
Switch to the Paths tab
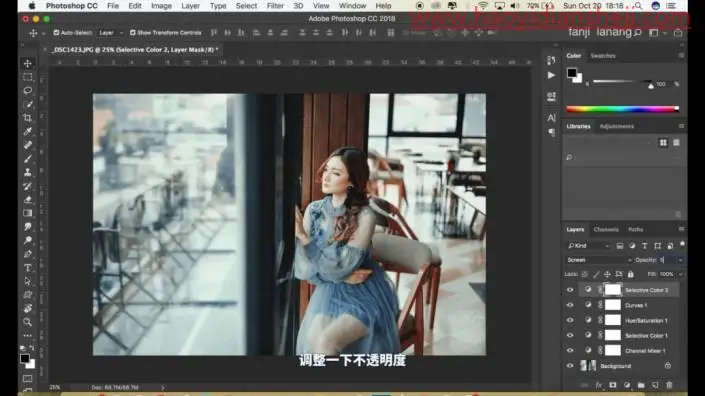pyautogui.click(x=635, y=230)
